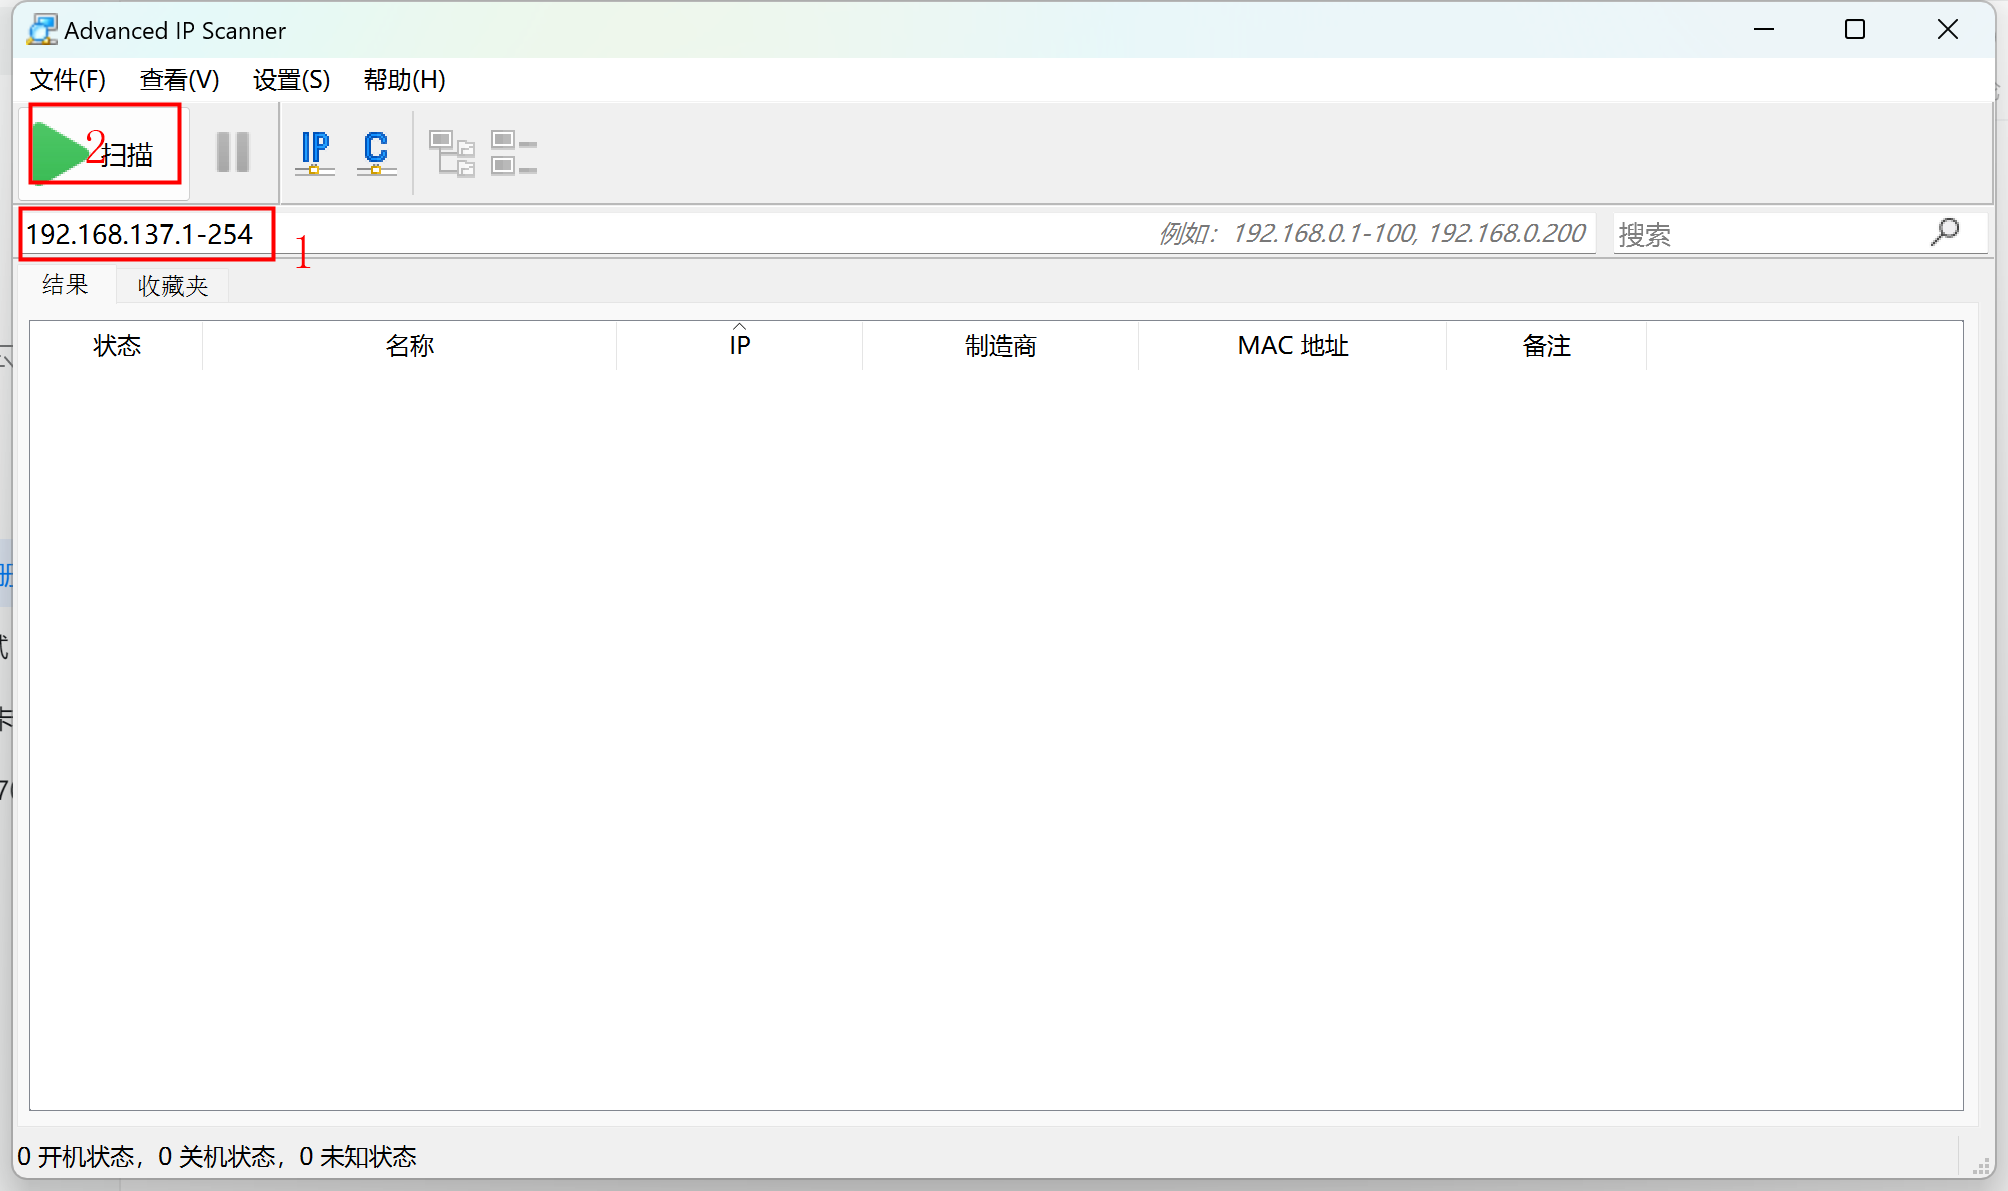
Task: Click the class C subnet icon
Action: point(376,153)
